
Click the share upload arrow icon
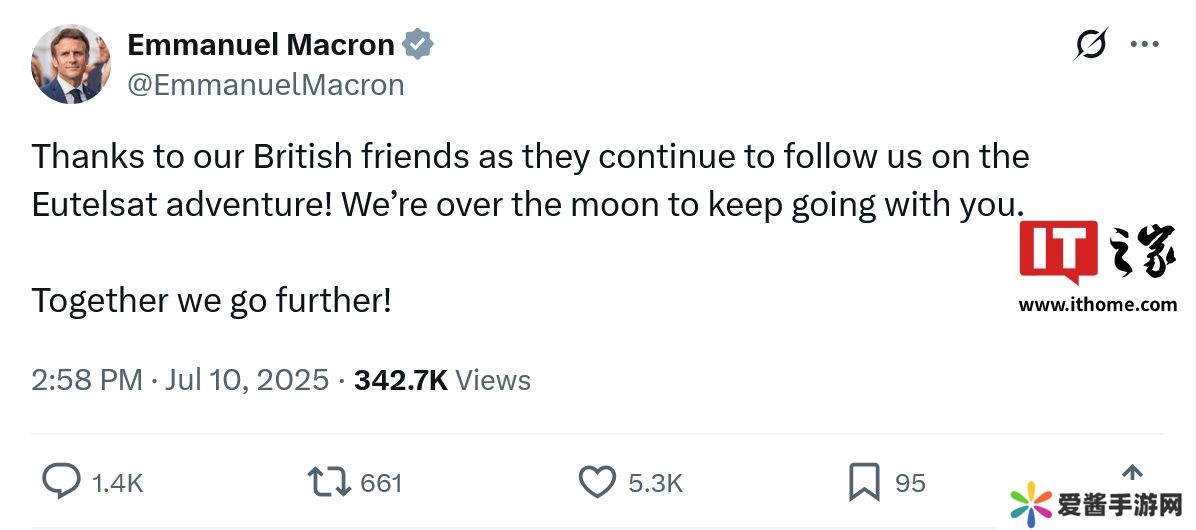coord(1131,473)
